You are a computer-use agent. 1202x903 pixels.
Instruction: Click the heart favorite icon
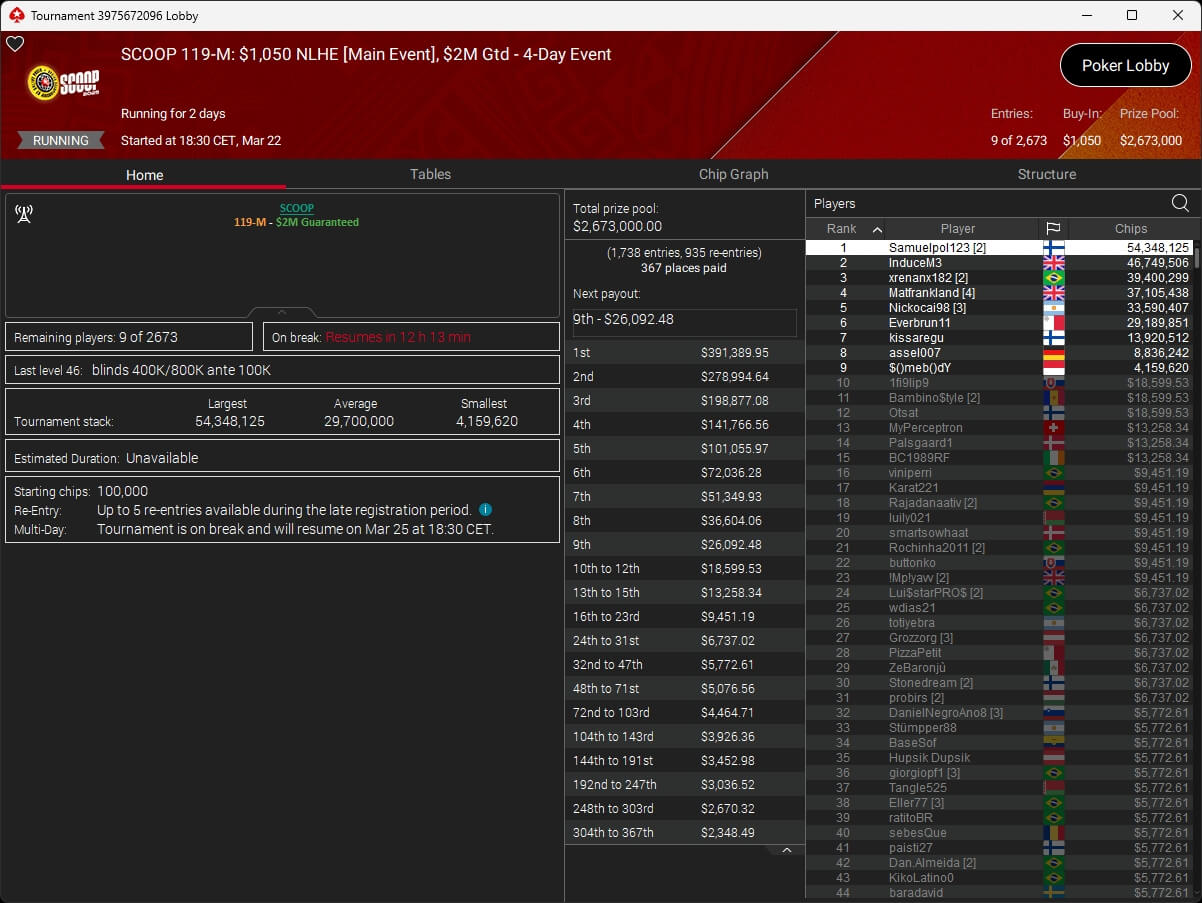(x=15, y=44)
